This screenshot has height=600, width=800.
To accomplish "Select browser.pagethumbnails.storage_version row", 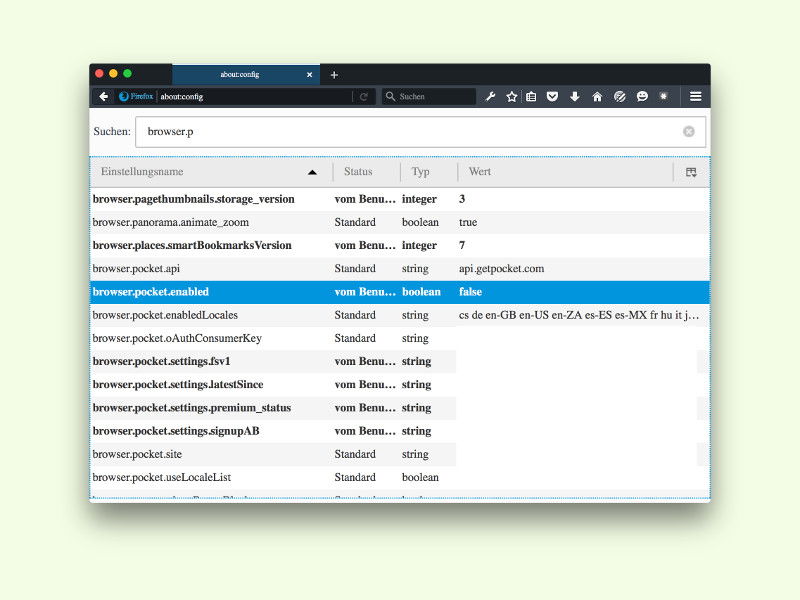I will 400,199.
